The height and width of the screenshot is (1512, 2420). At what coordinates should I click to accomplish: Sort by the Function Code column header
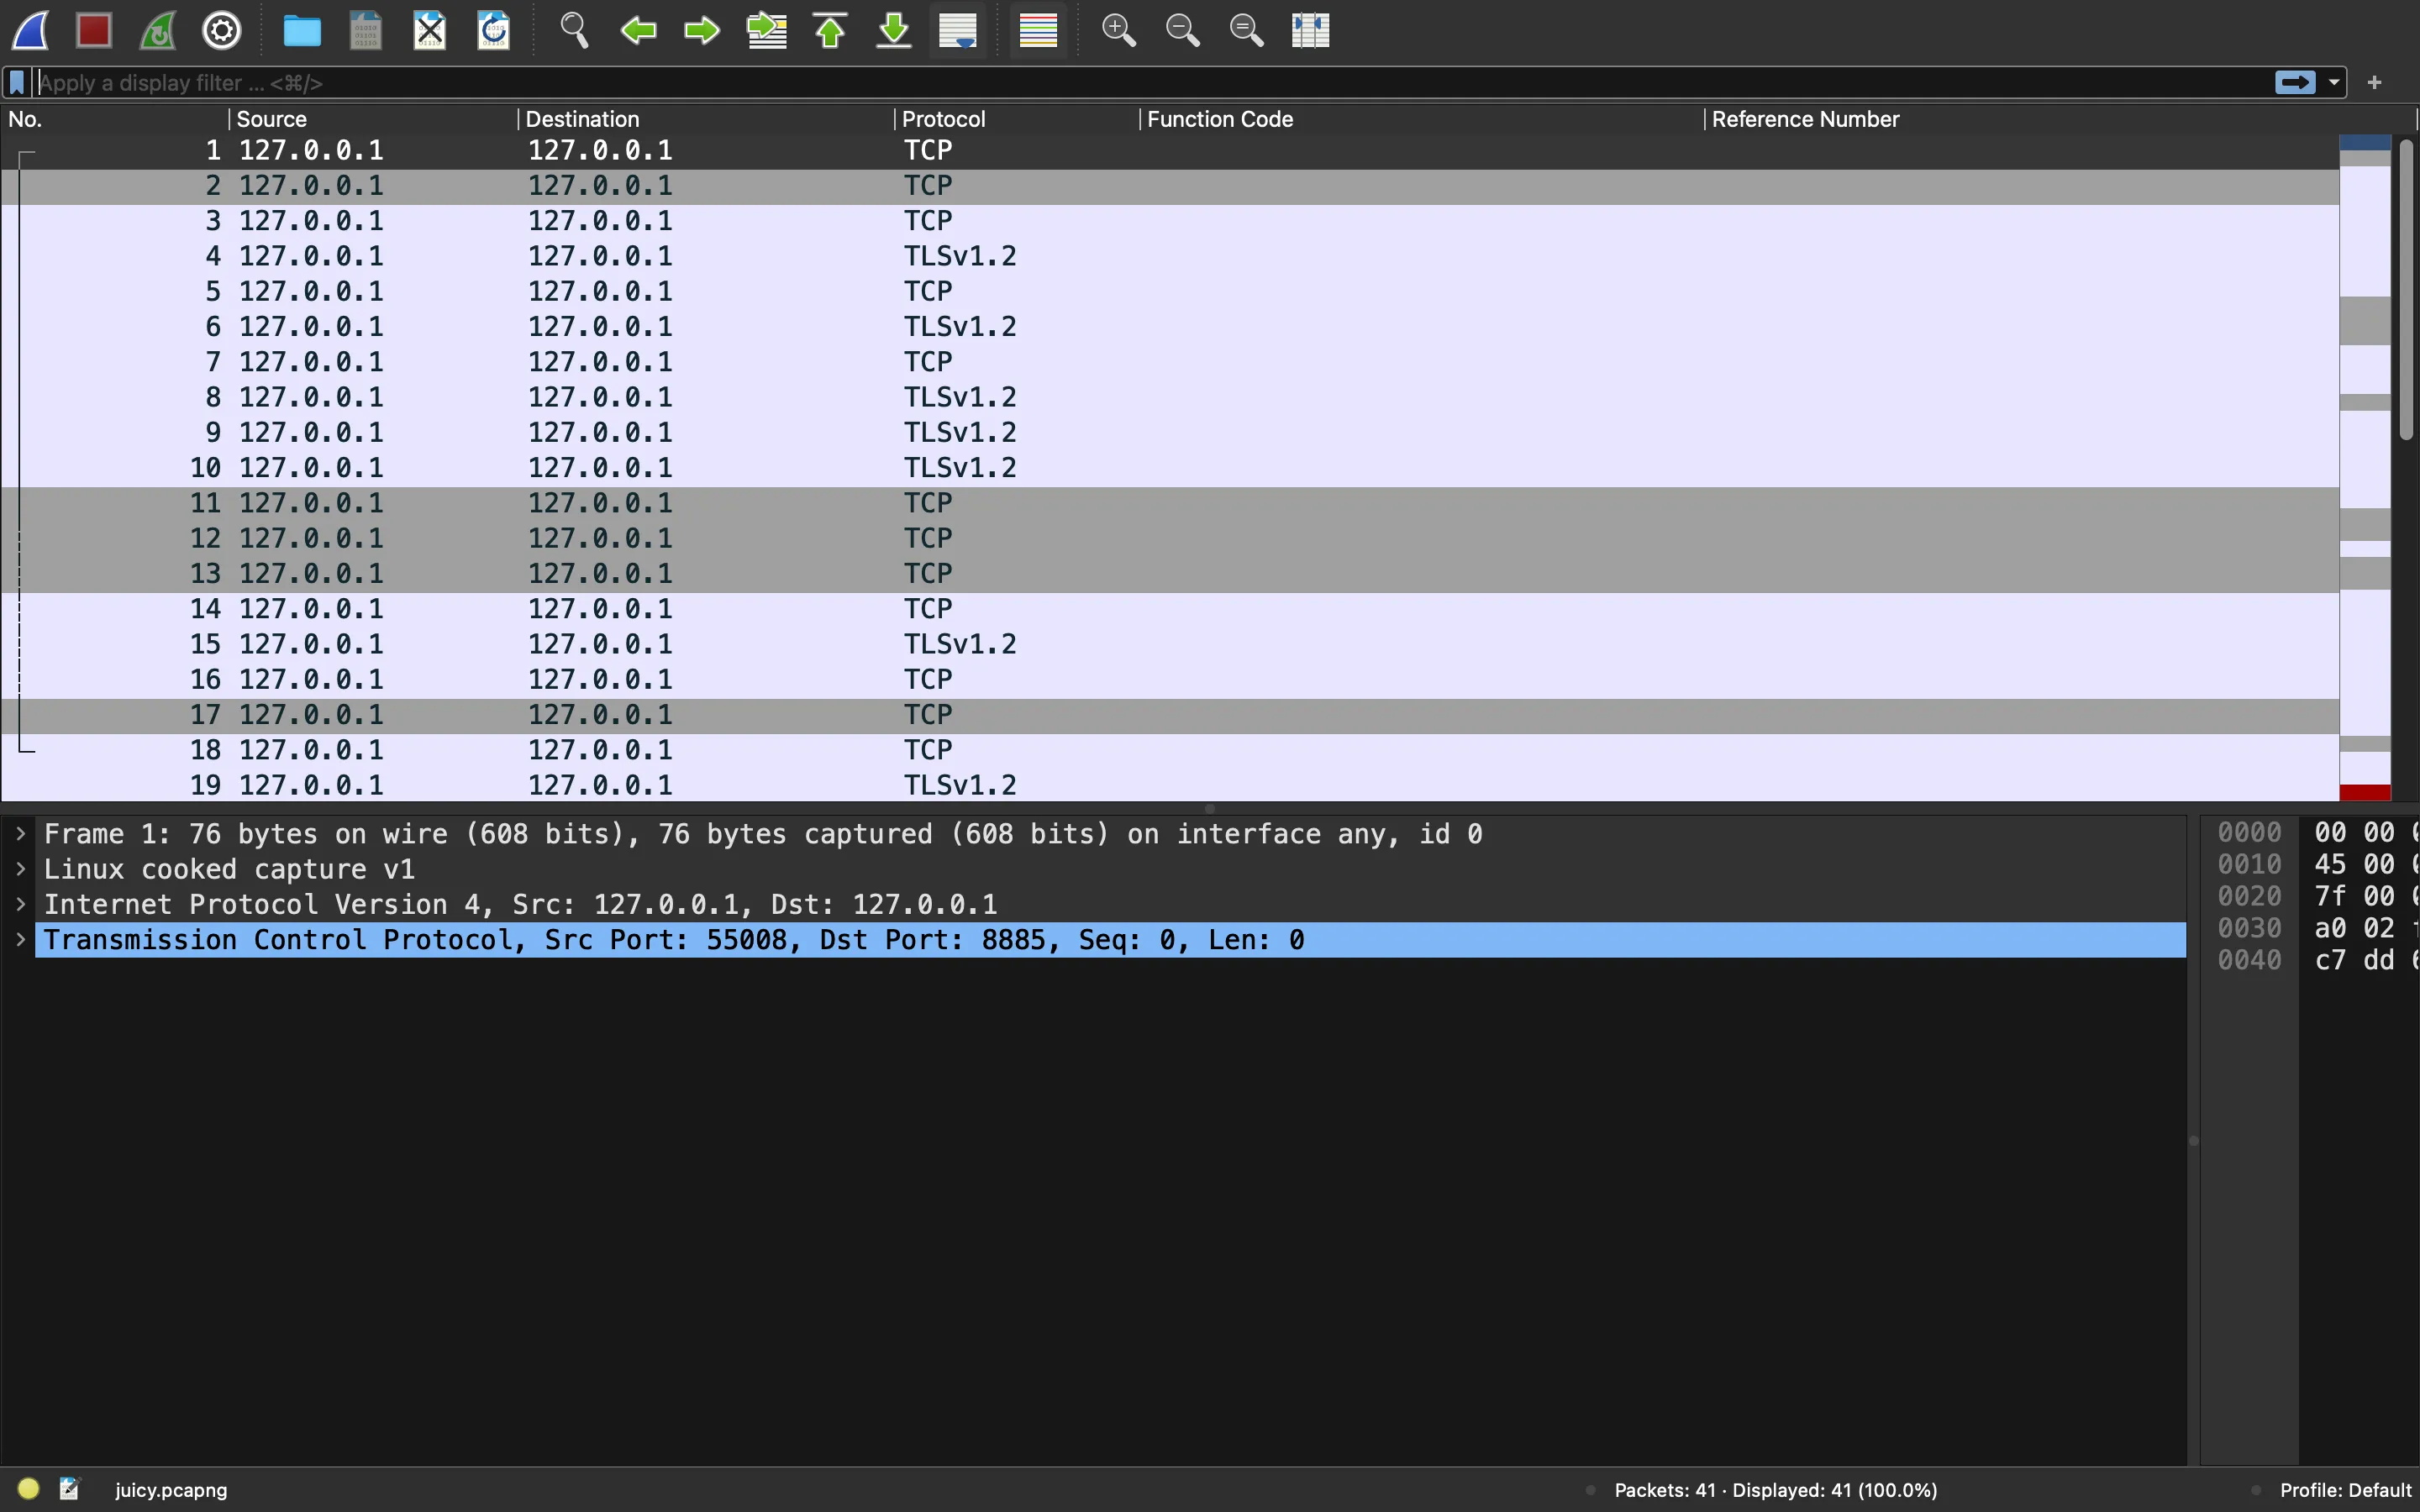(1422, 119)
